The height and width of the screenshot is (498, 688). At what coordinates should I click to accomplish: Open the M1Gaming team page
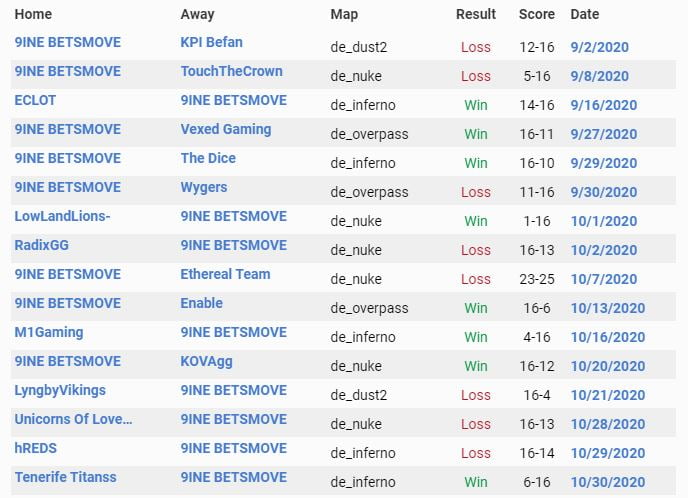point(49,333)
